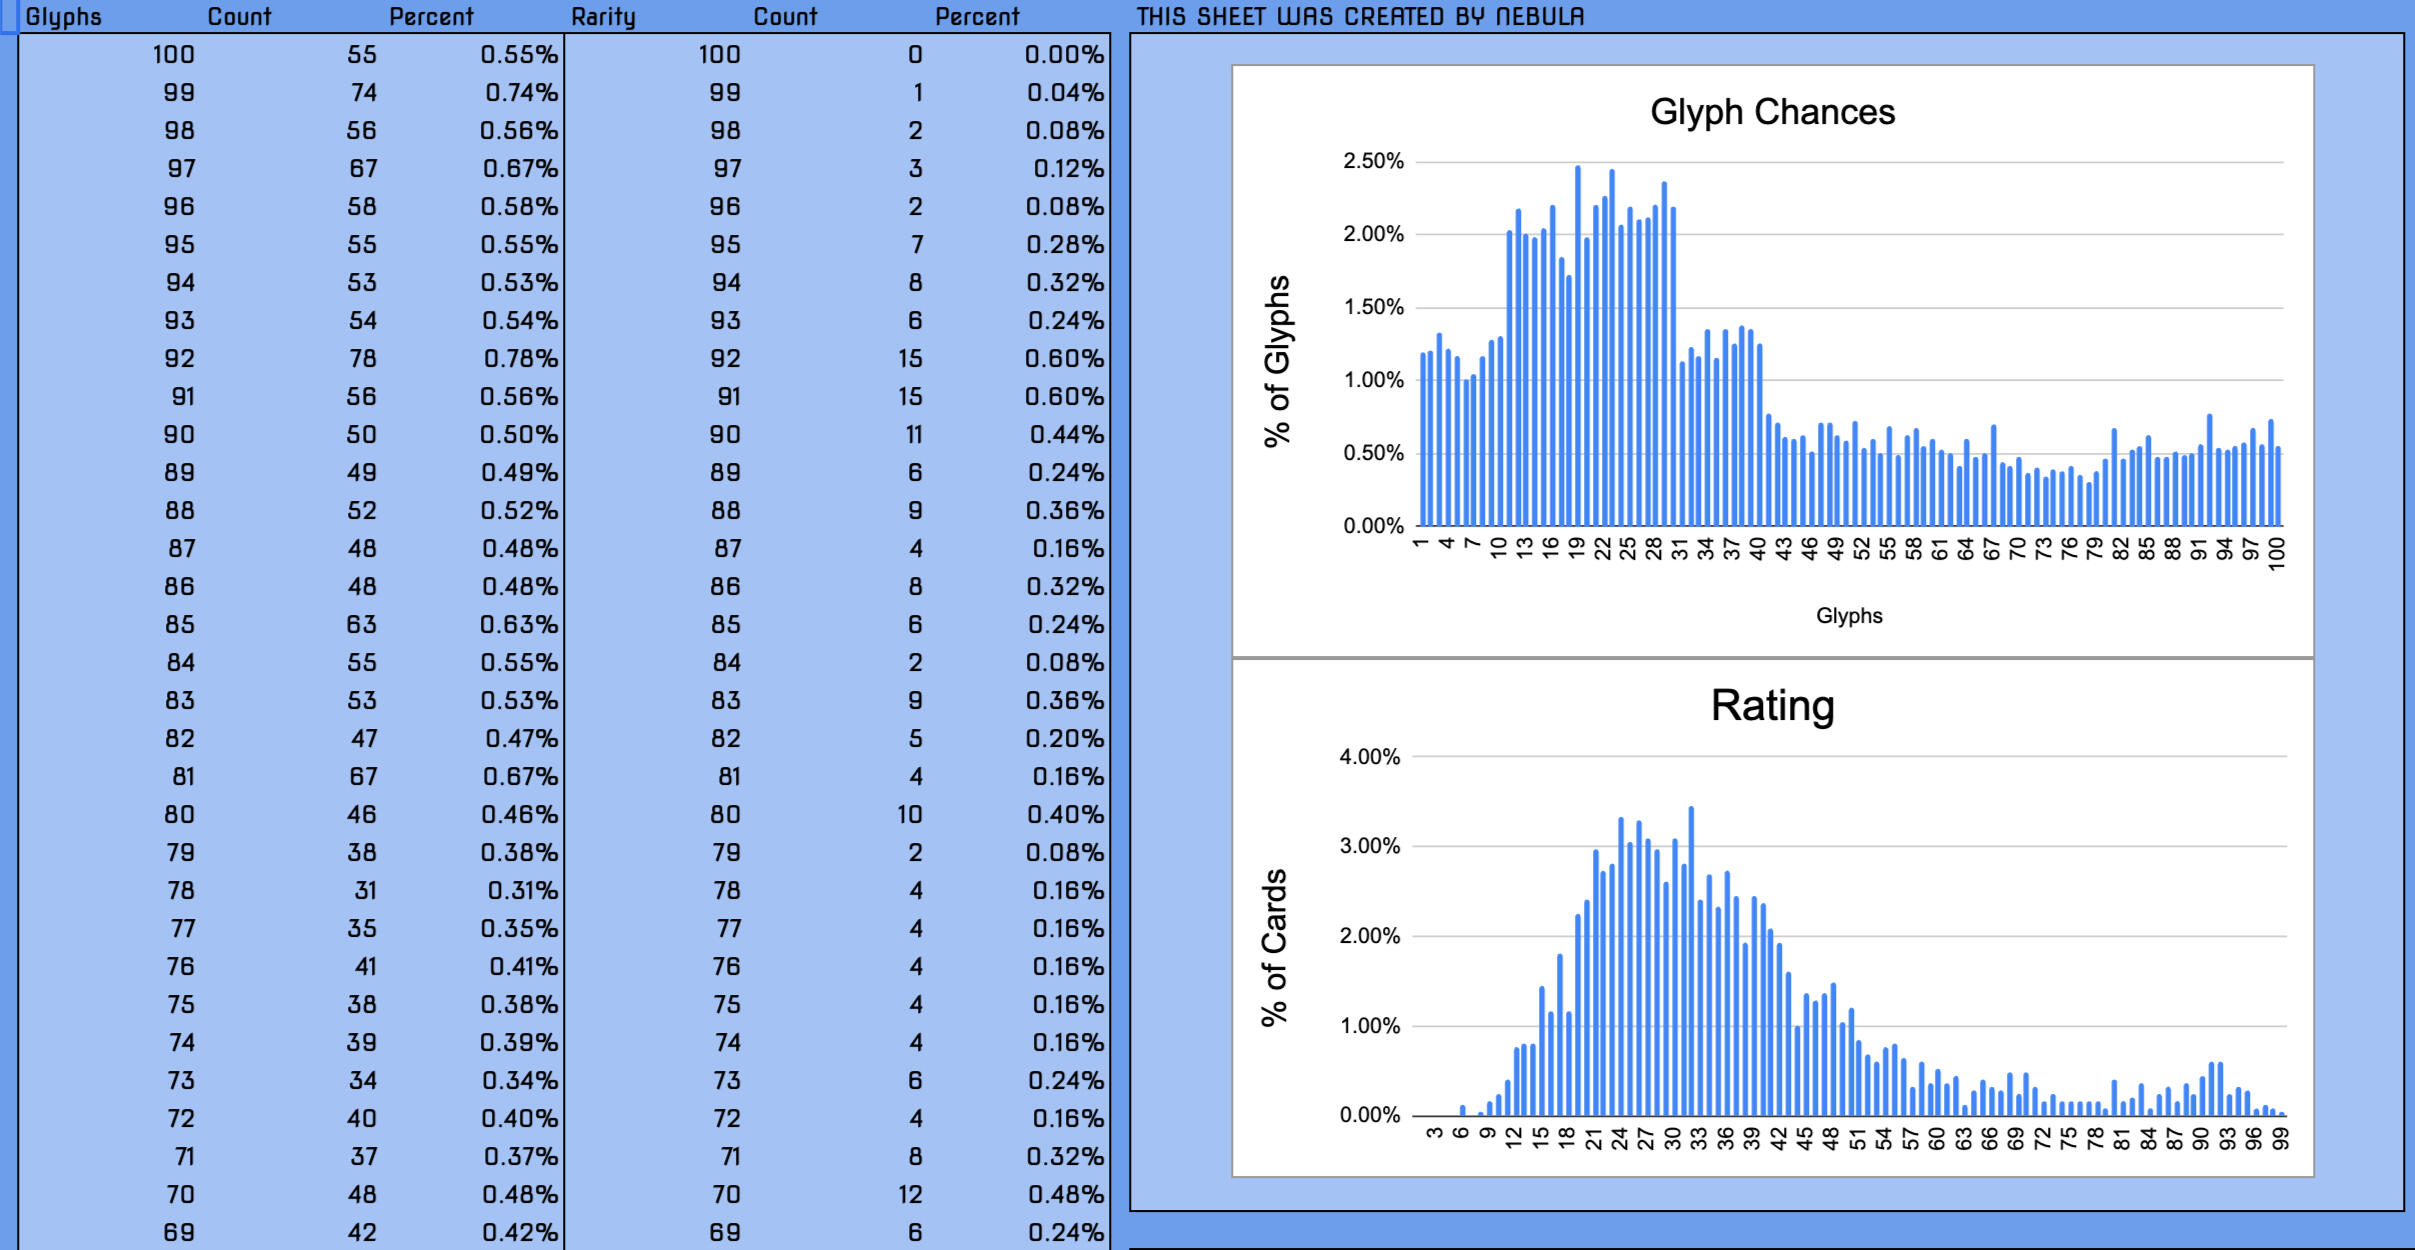Click the '% of Cards' vertical axis label
This screenshot has height=1250, width=2415.
click(1274, 947)
